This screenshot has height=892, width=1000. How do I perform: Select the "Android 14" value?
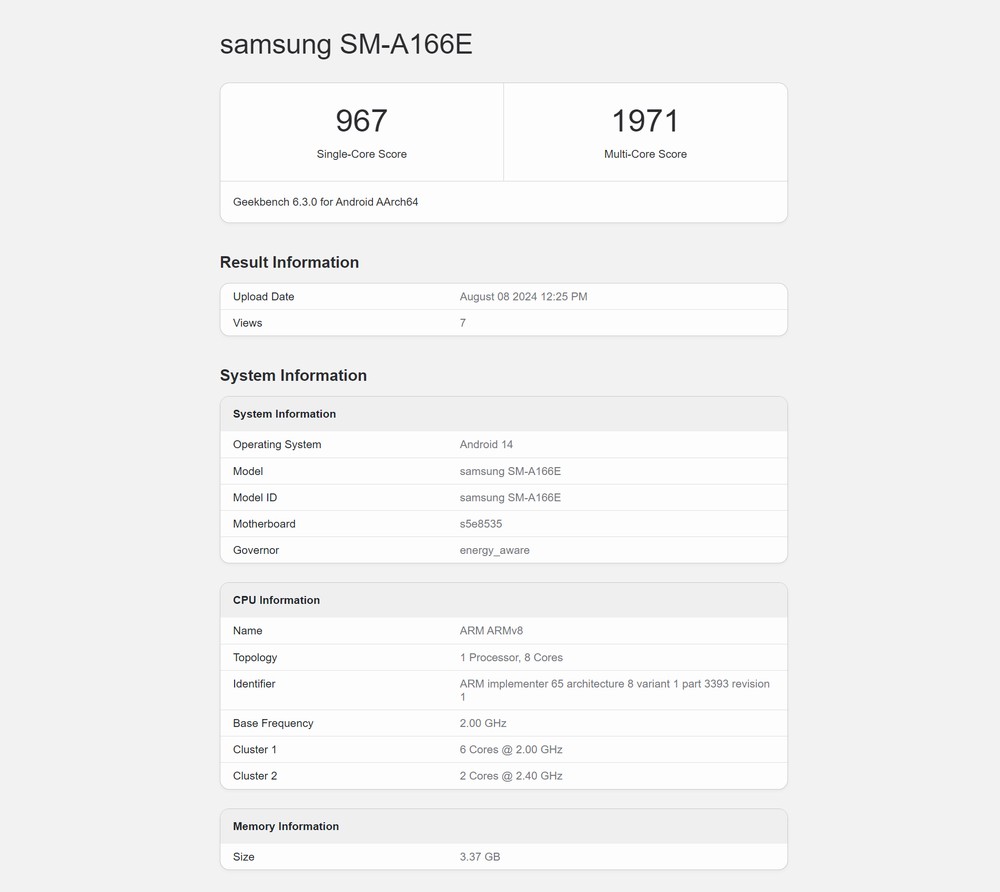(x=486, y=444)
